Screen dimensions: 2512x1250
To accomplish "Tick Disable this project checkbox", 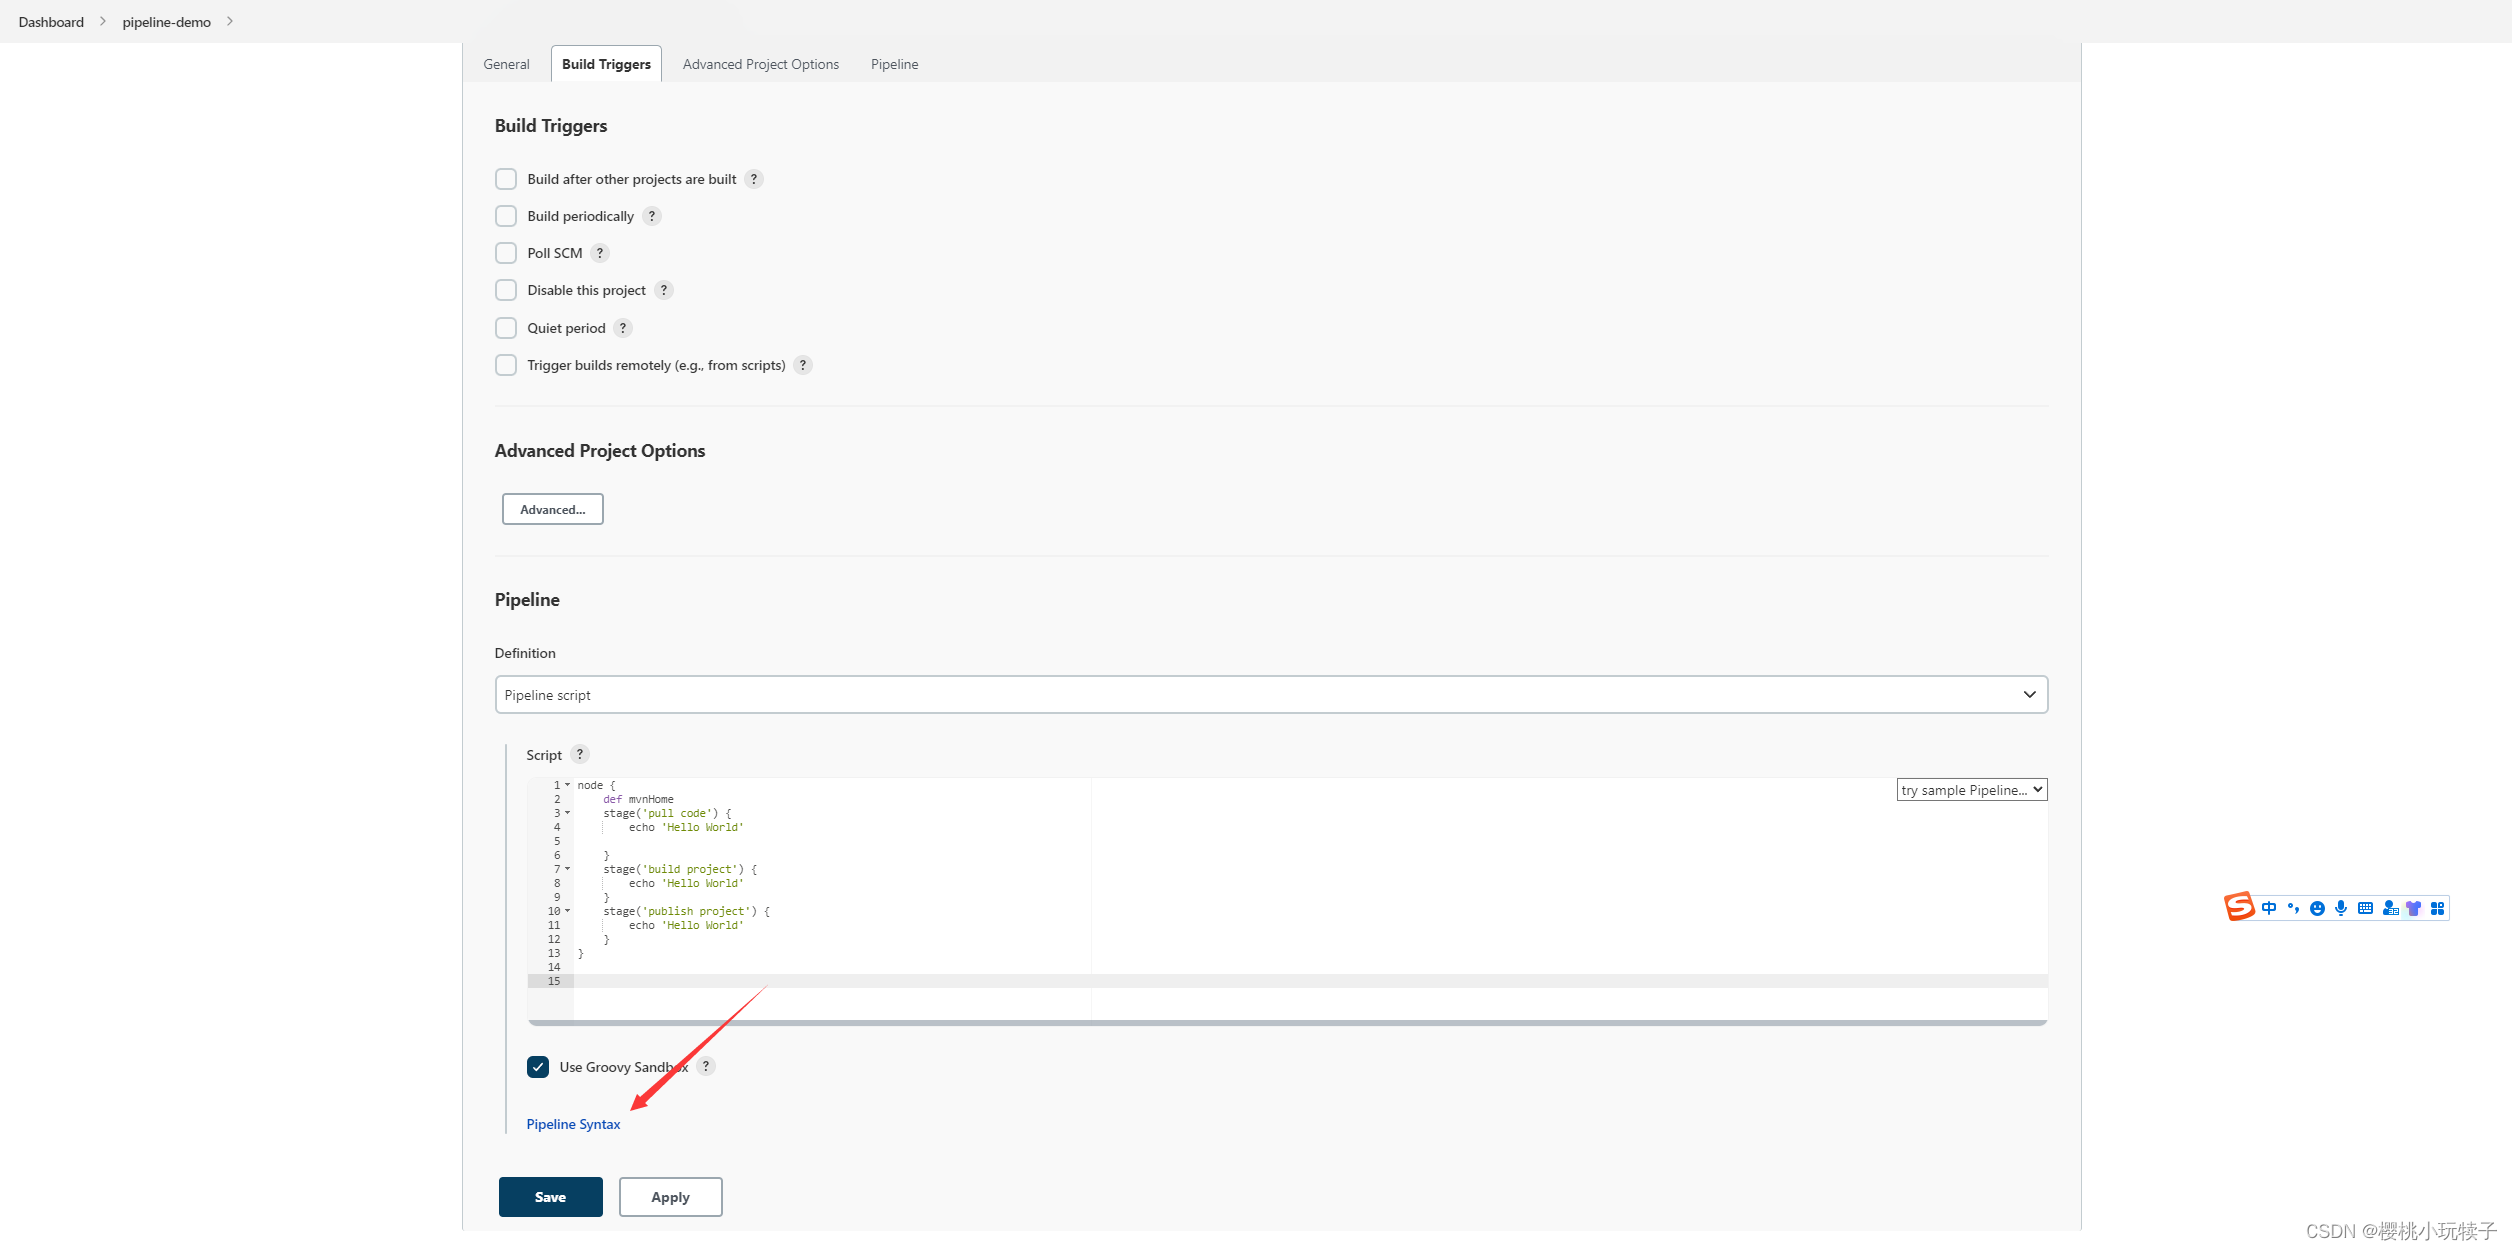I will click(506, 290).
